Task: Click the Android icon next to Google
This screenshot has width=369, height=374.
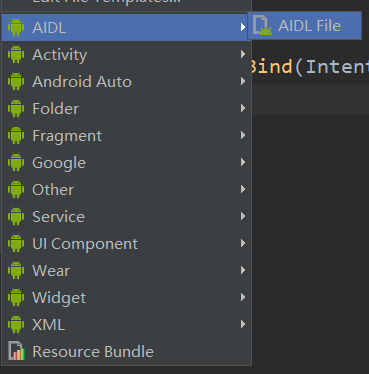Action: point(16,162)
